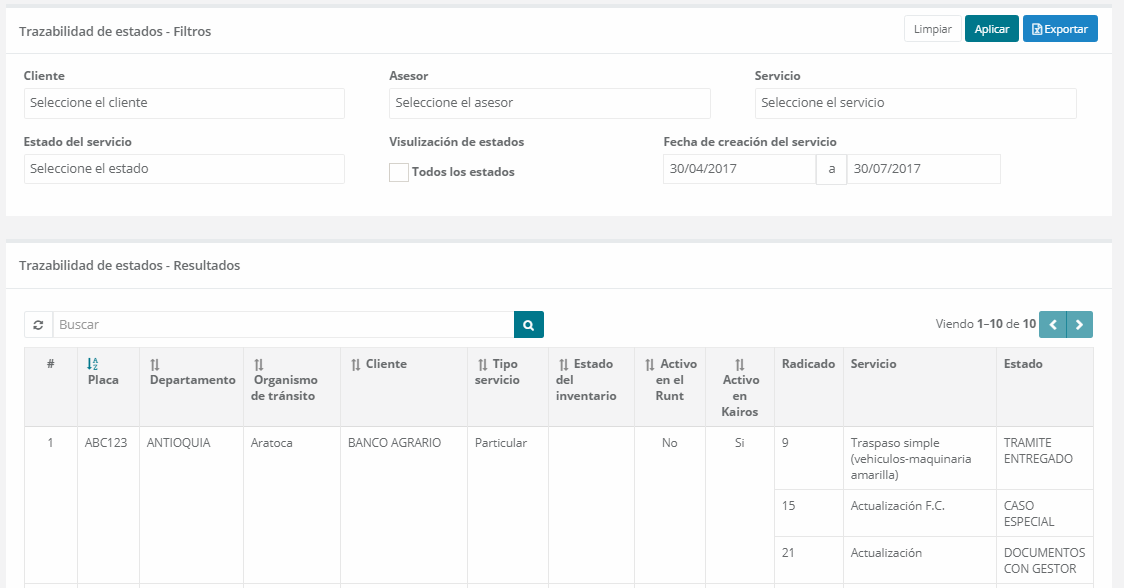This screenshot has height=588, width=1124.
Task: Expand the Servicio selection dropdown
Action: tap(915, 103)
